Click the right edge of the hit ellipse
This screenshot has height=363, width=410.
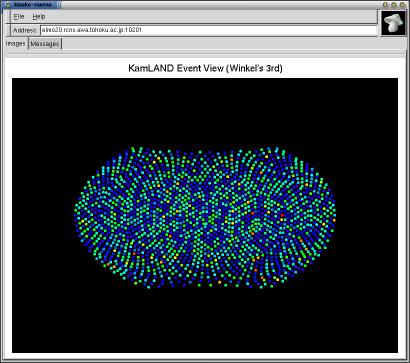334,216
